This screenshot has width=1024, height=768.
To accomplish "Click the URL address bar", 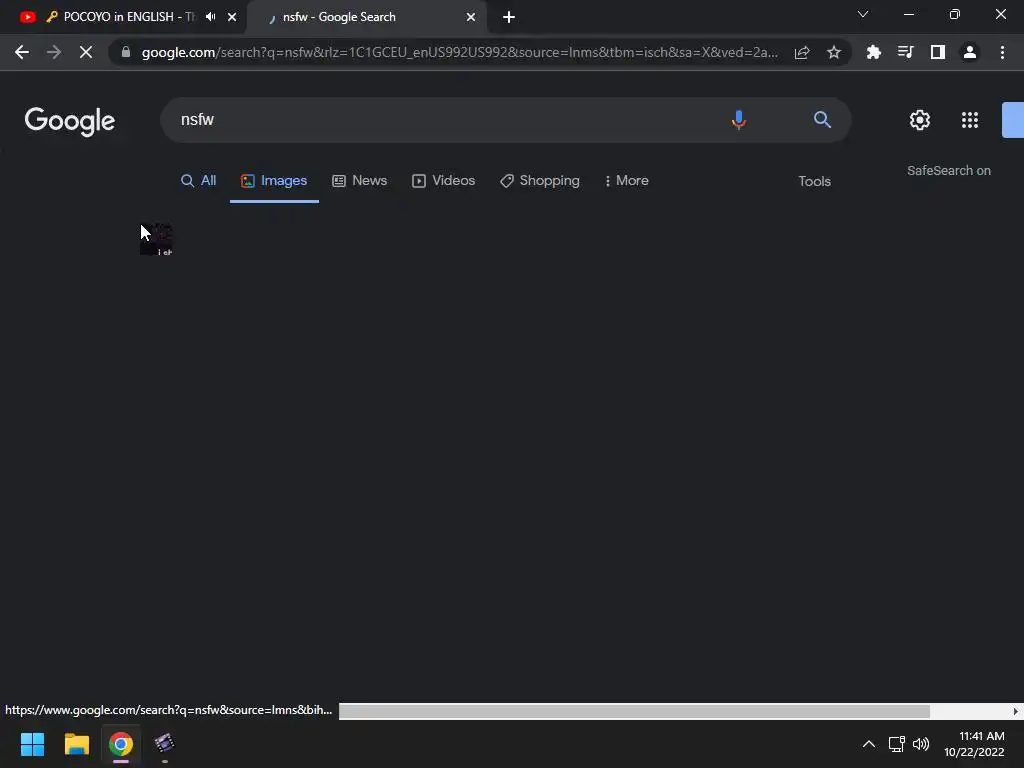I will click(x=459, y=52).
